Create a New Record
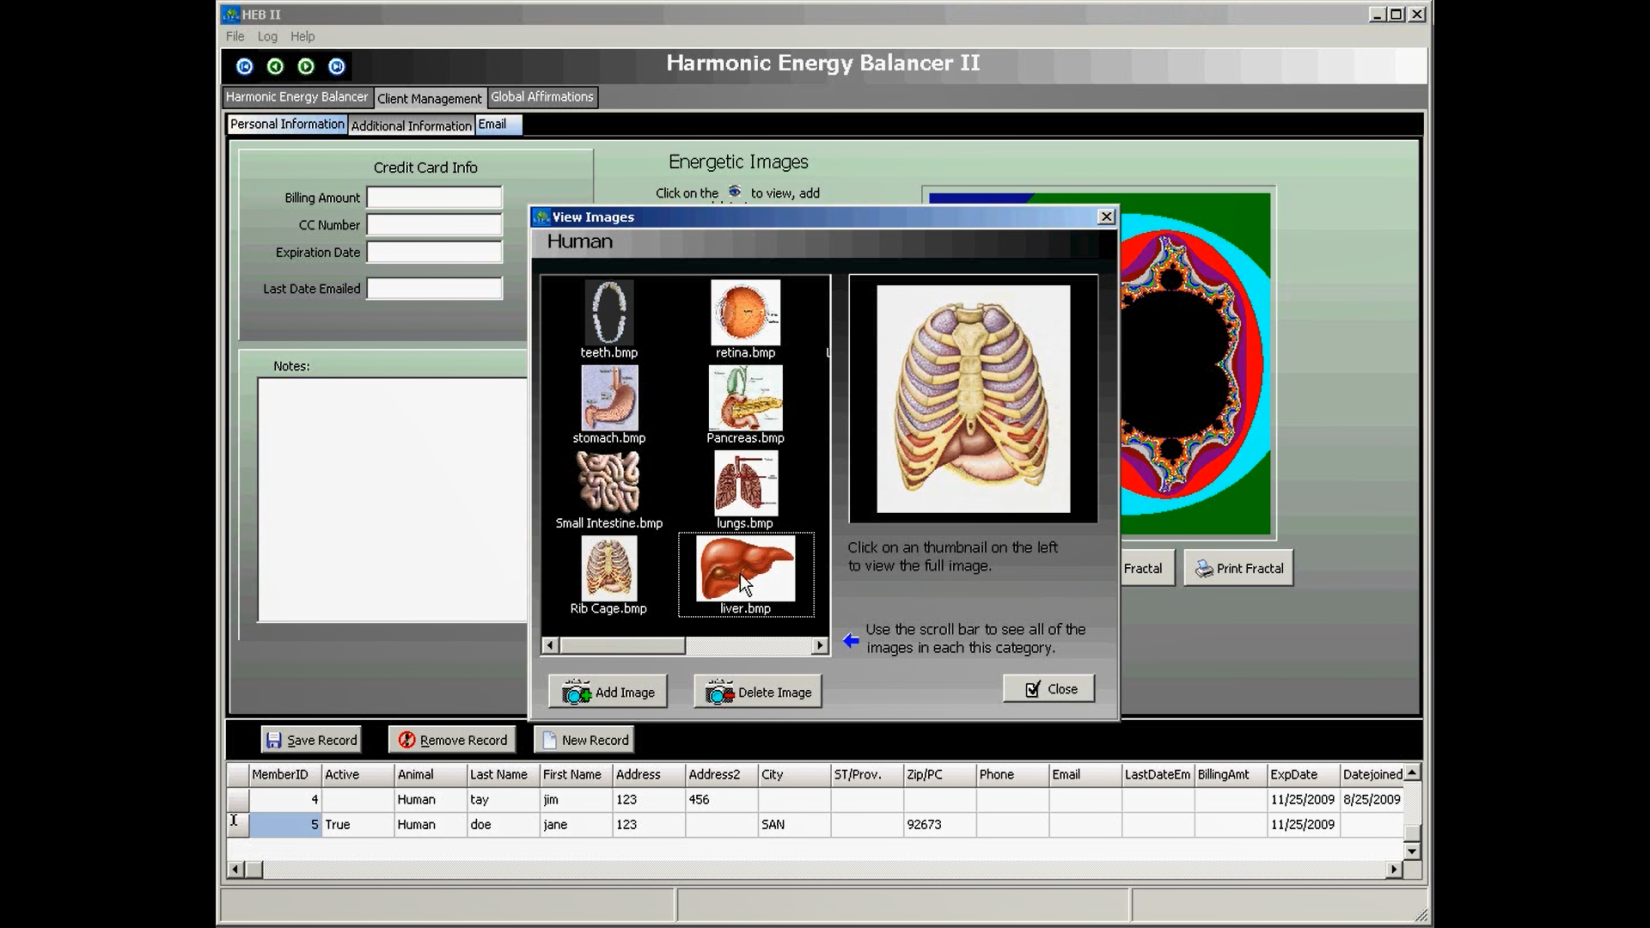Viewport: 1650px width, 928px height. (x=585, y=740)
